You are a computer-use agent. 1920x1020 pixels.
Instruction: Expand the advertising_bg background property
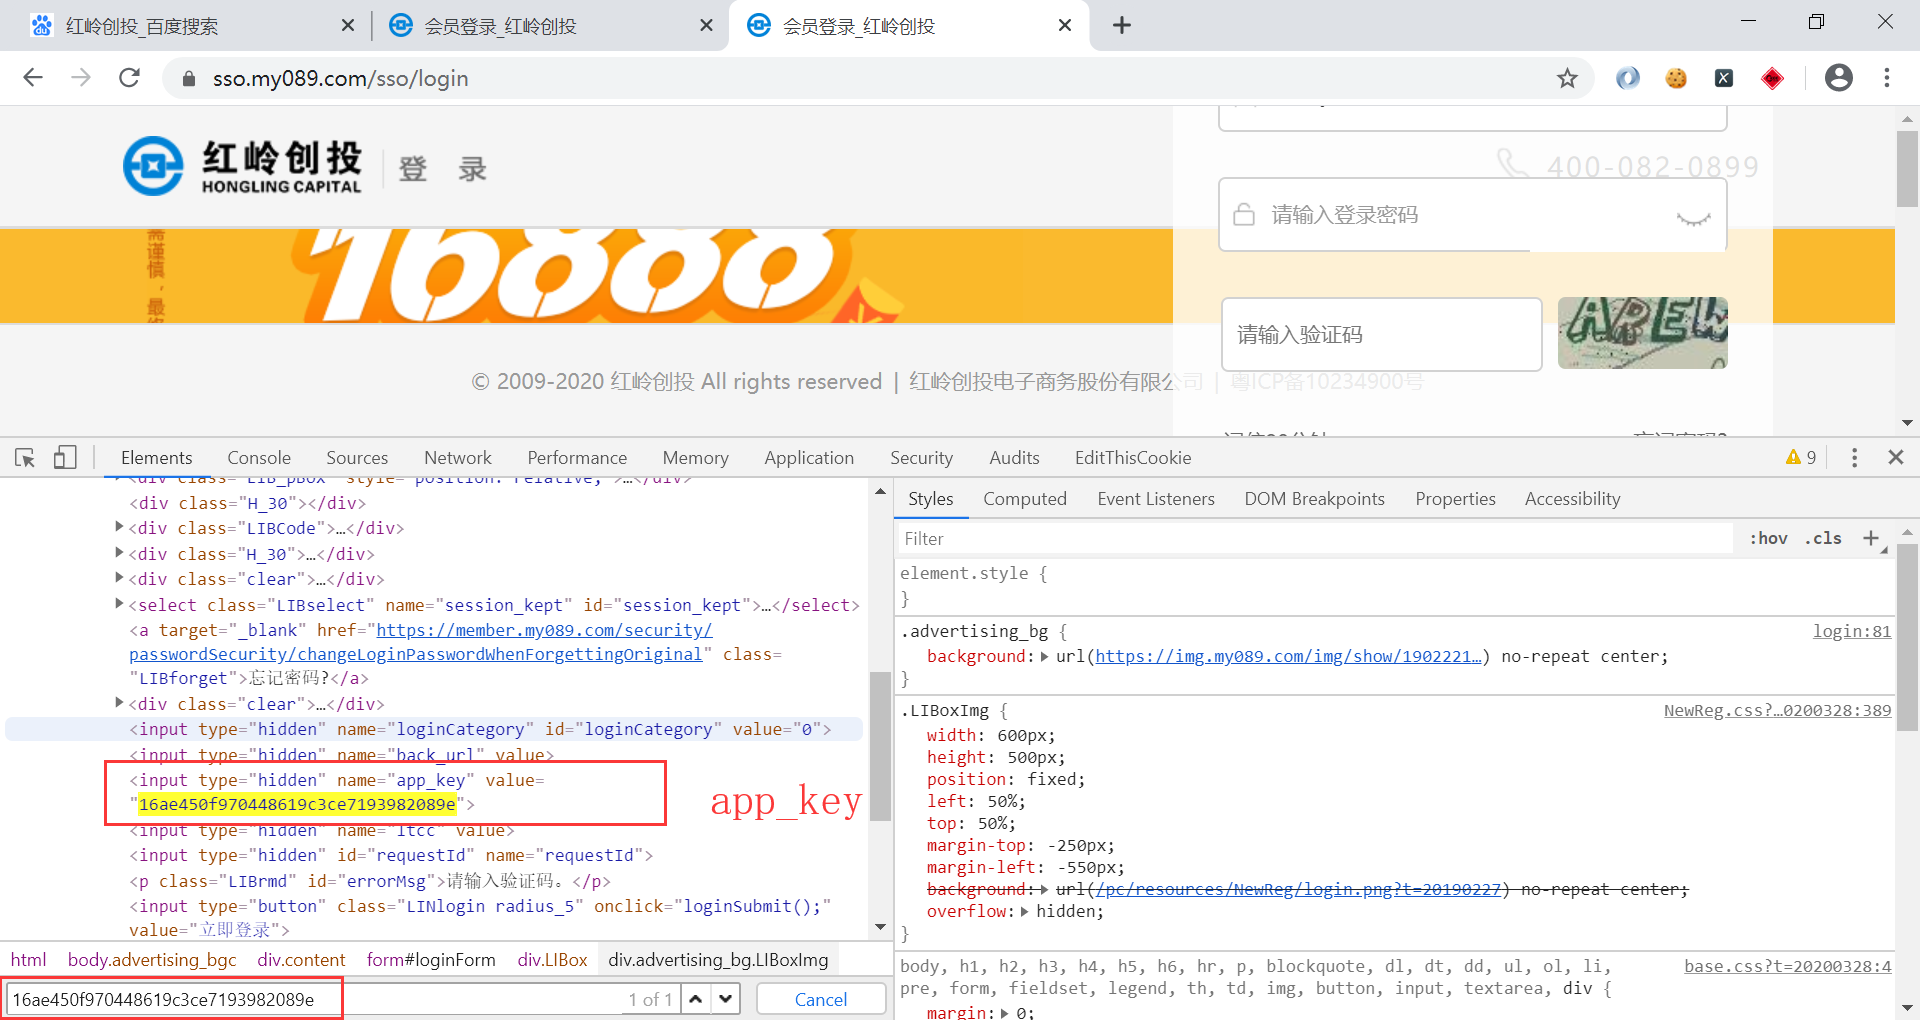click(1045, 657)
